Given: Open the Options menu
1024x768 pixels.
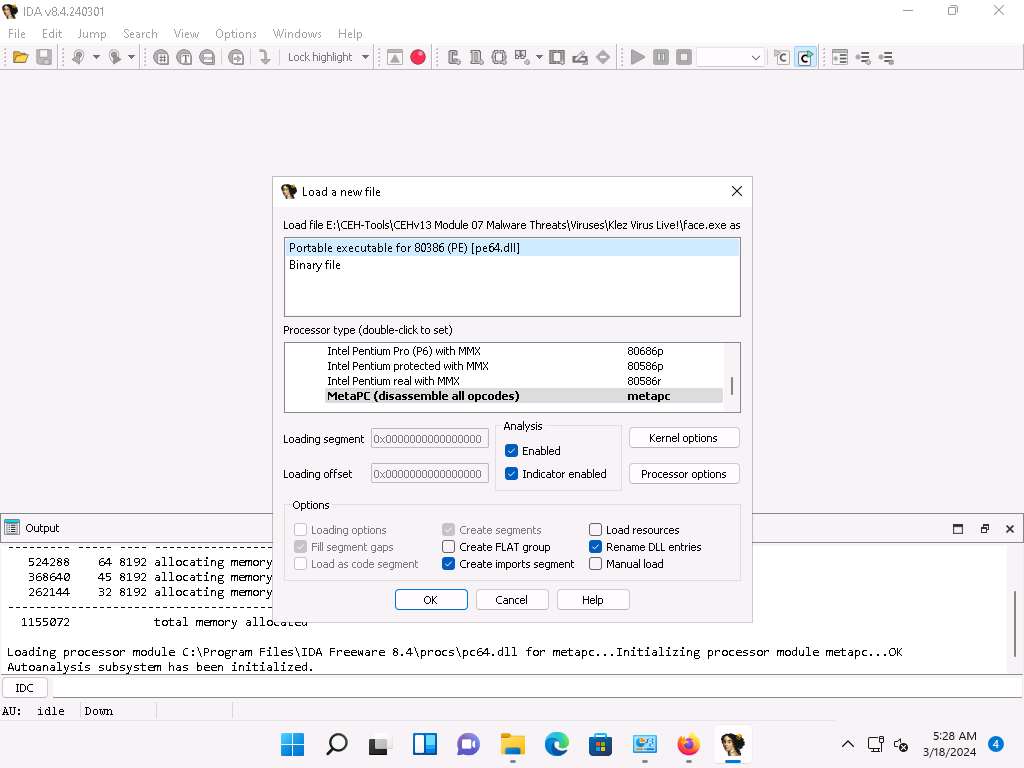Looking at the screenshot, I should point(236,33).
